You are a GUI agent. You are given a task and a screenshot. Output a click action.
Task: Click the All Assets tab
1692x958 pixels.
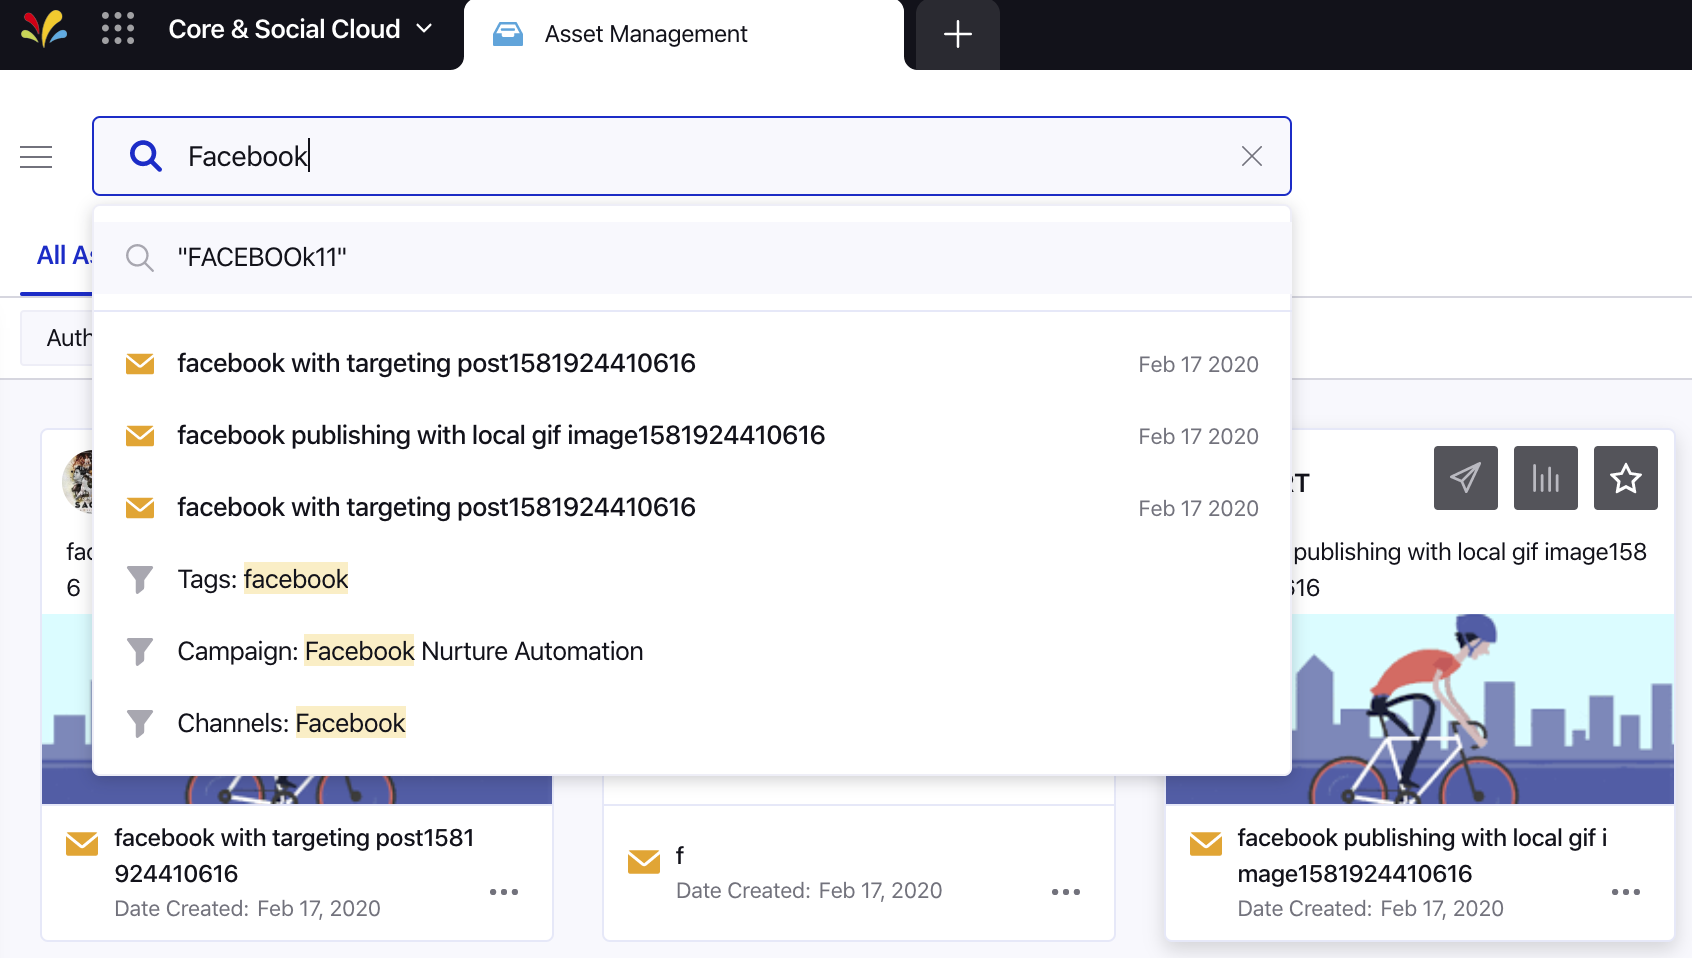63,256
